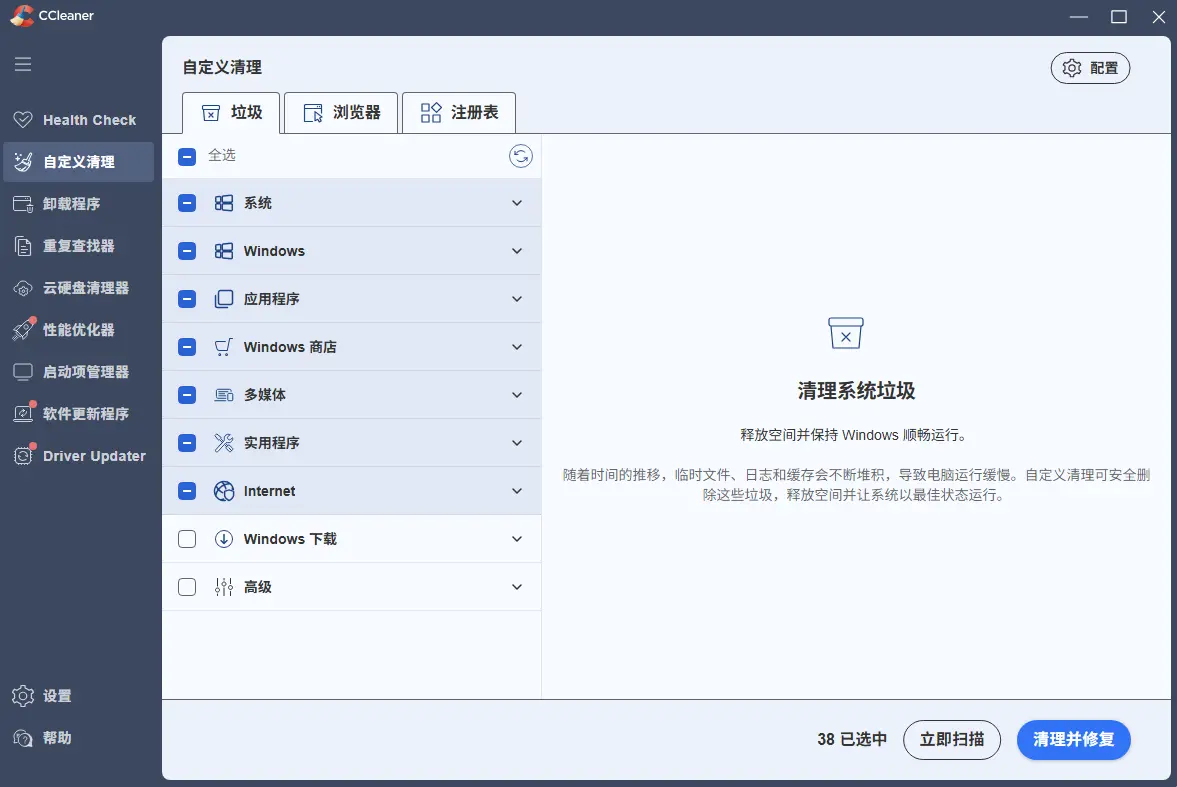This screenshot has width=1177, height=787.
Task: Click the 性能优化器 rocket icon
Action: pyautogui.click(x=23, y=329)
